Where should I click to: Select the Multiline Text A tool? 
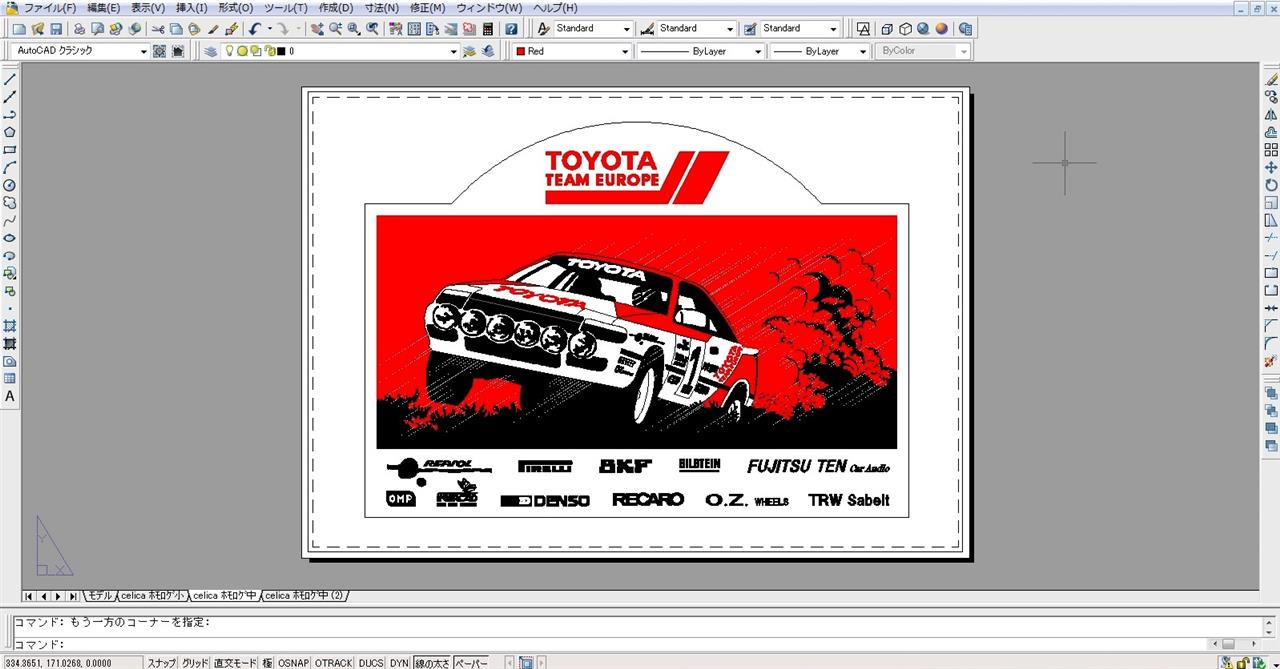click(x=10, y=397)
